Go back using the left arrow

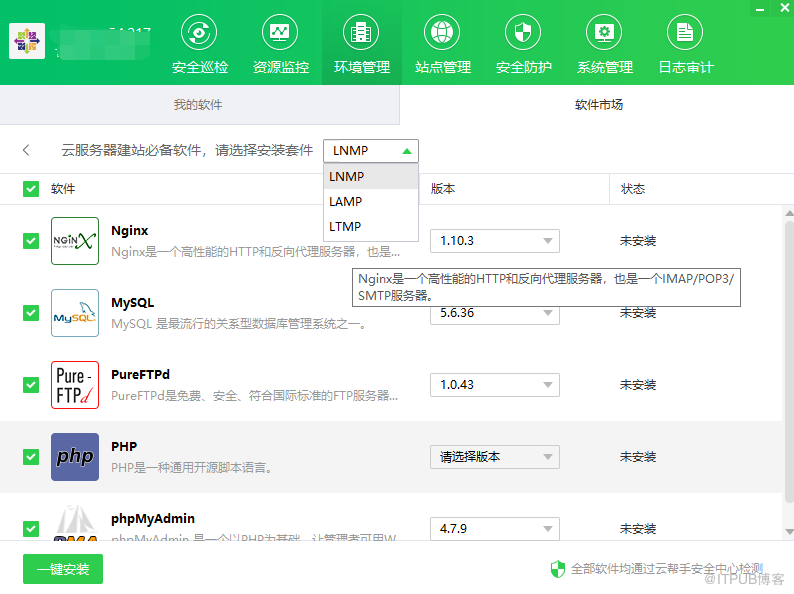[x=26, y=151]
